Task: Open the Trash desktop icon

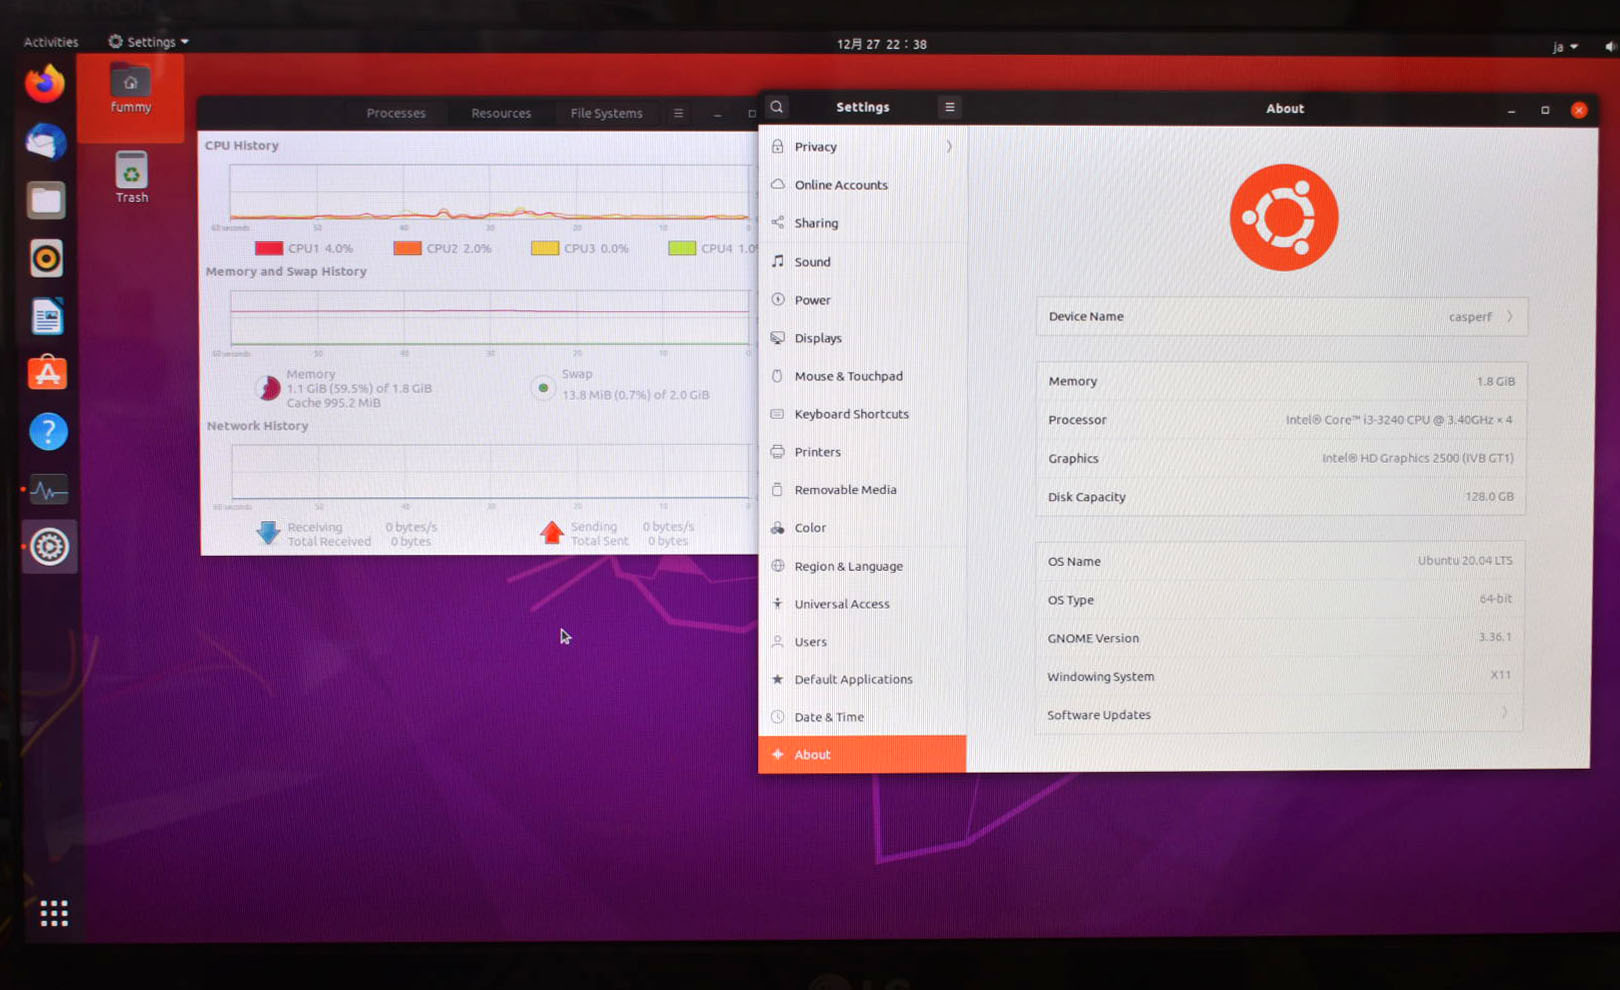Action: coord(131,177)
